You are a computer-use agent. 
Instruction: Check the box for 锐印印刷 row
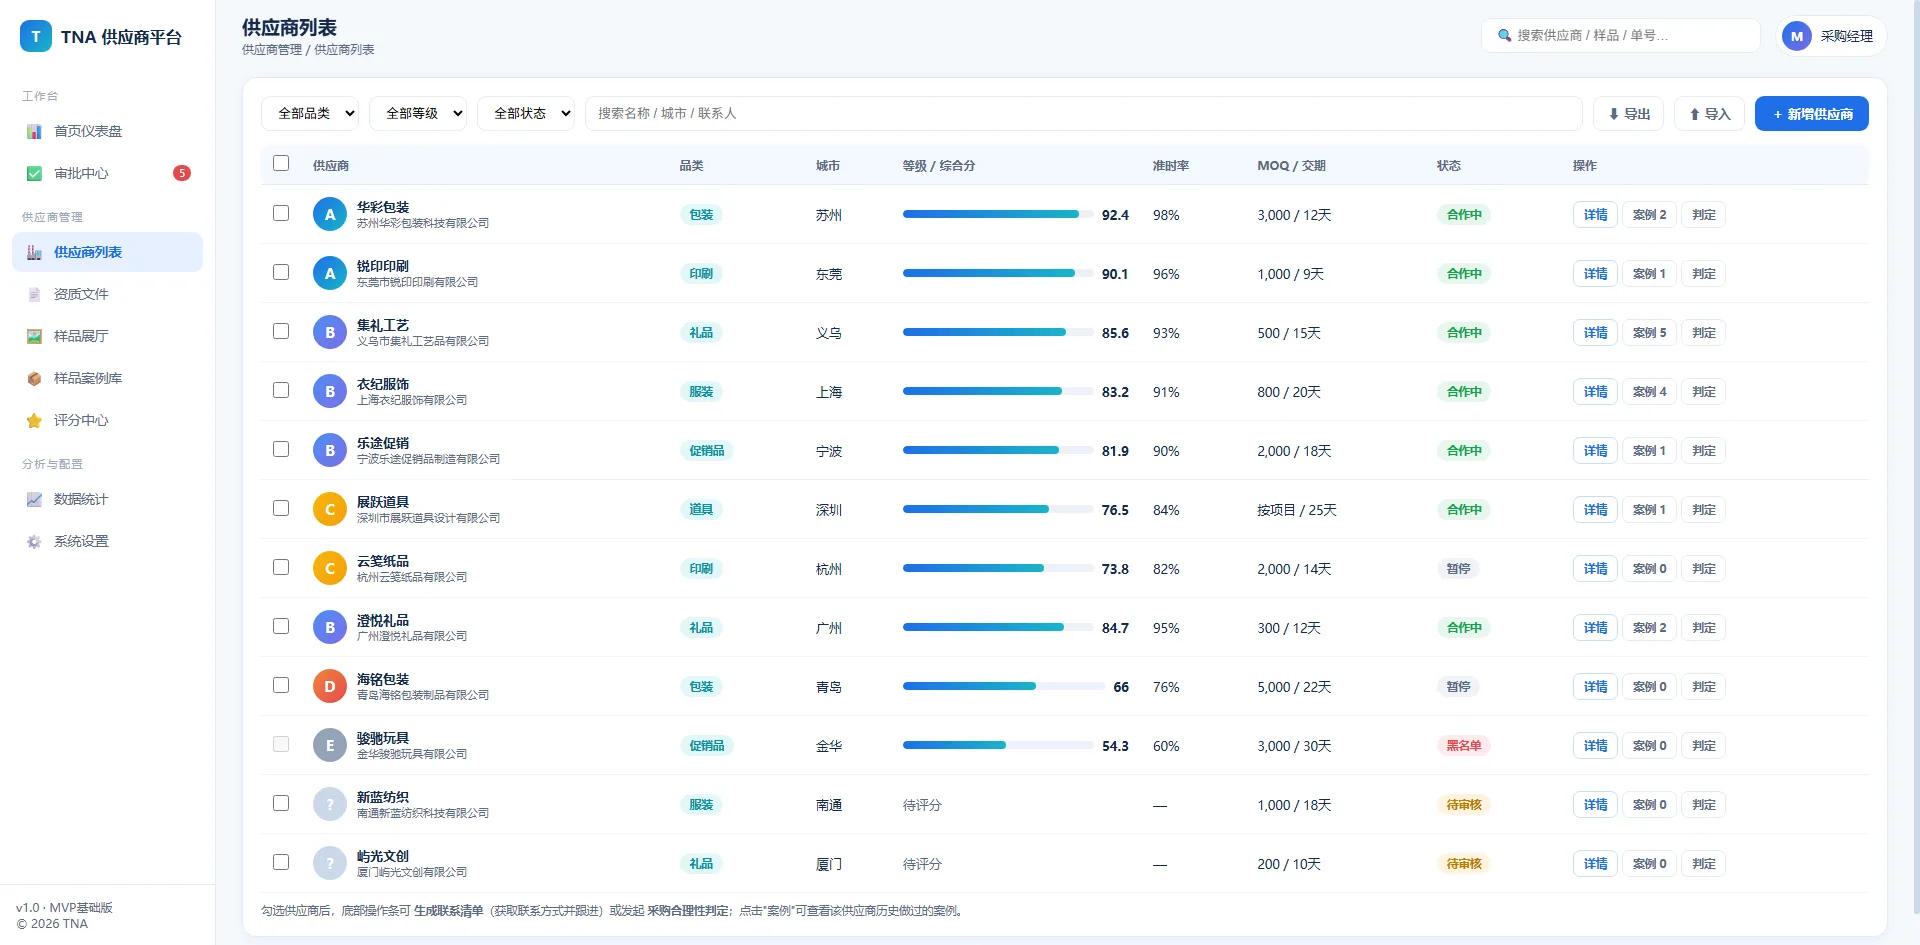[x=281, y=272]
